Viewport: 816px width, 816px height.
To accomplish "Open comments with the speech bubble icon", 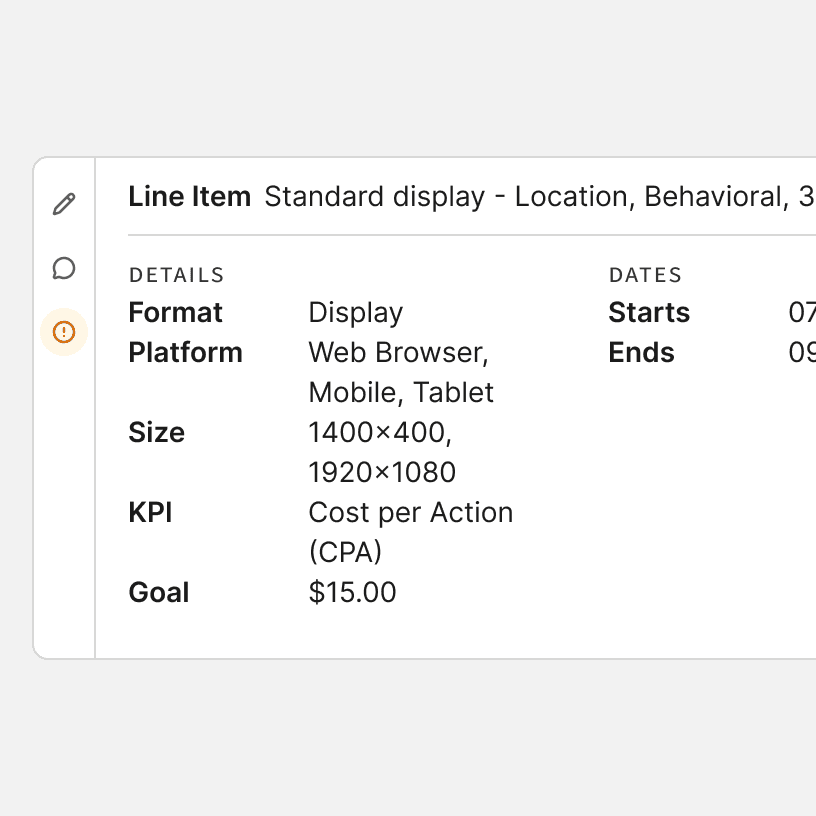I will 64,268.
